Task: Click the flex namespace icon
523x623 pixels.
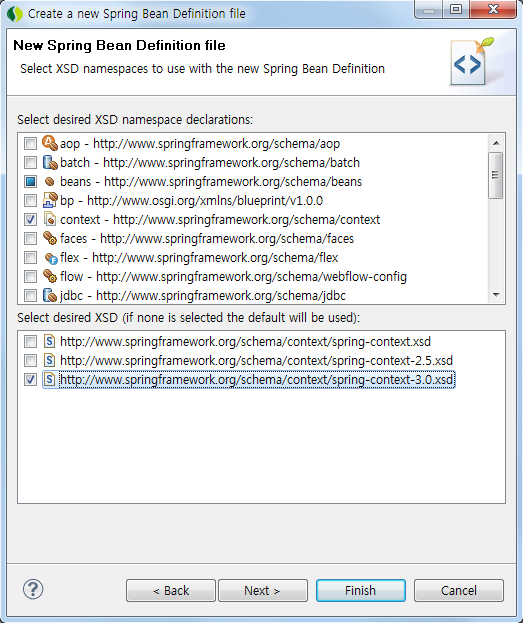Action: [x=50, y=258]
